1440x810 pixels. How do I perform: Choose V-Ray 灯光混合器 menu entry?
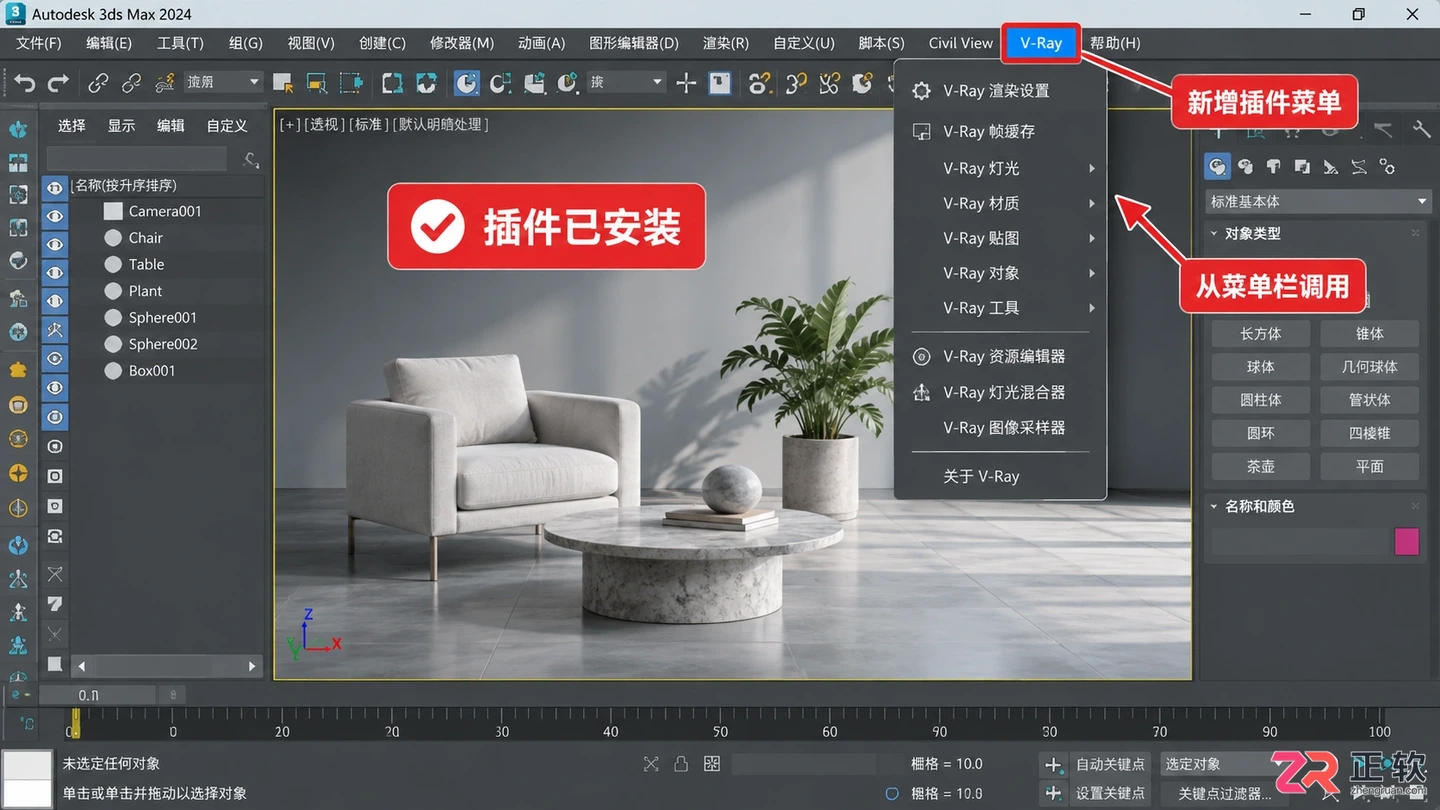[x=1001, y=392]
